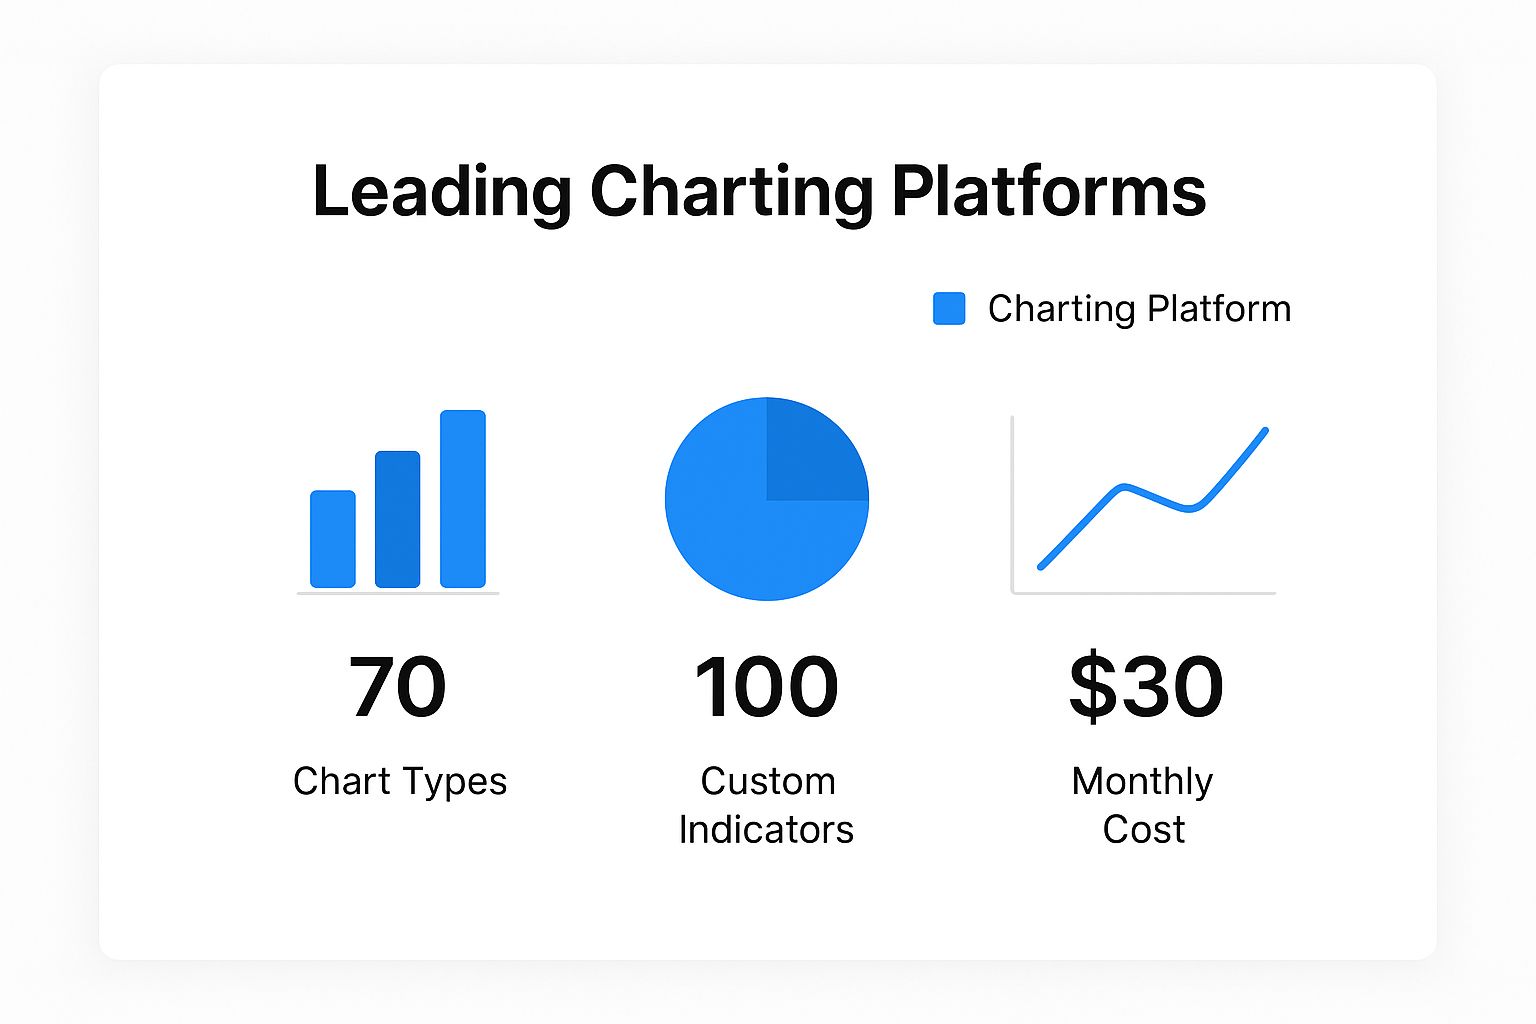Click the Chart Types label

[400, 782]
